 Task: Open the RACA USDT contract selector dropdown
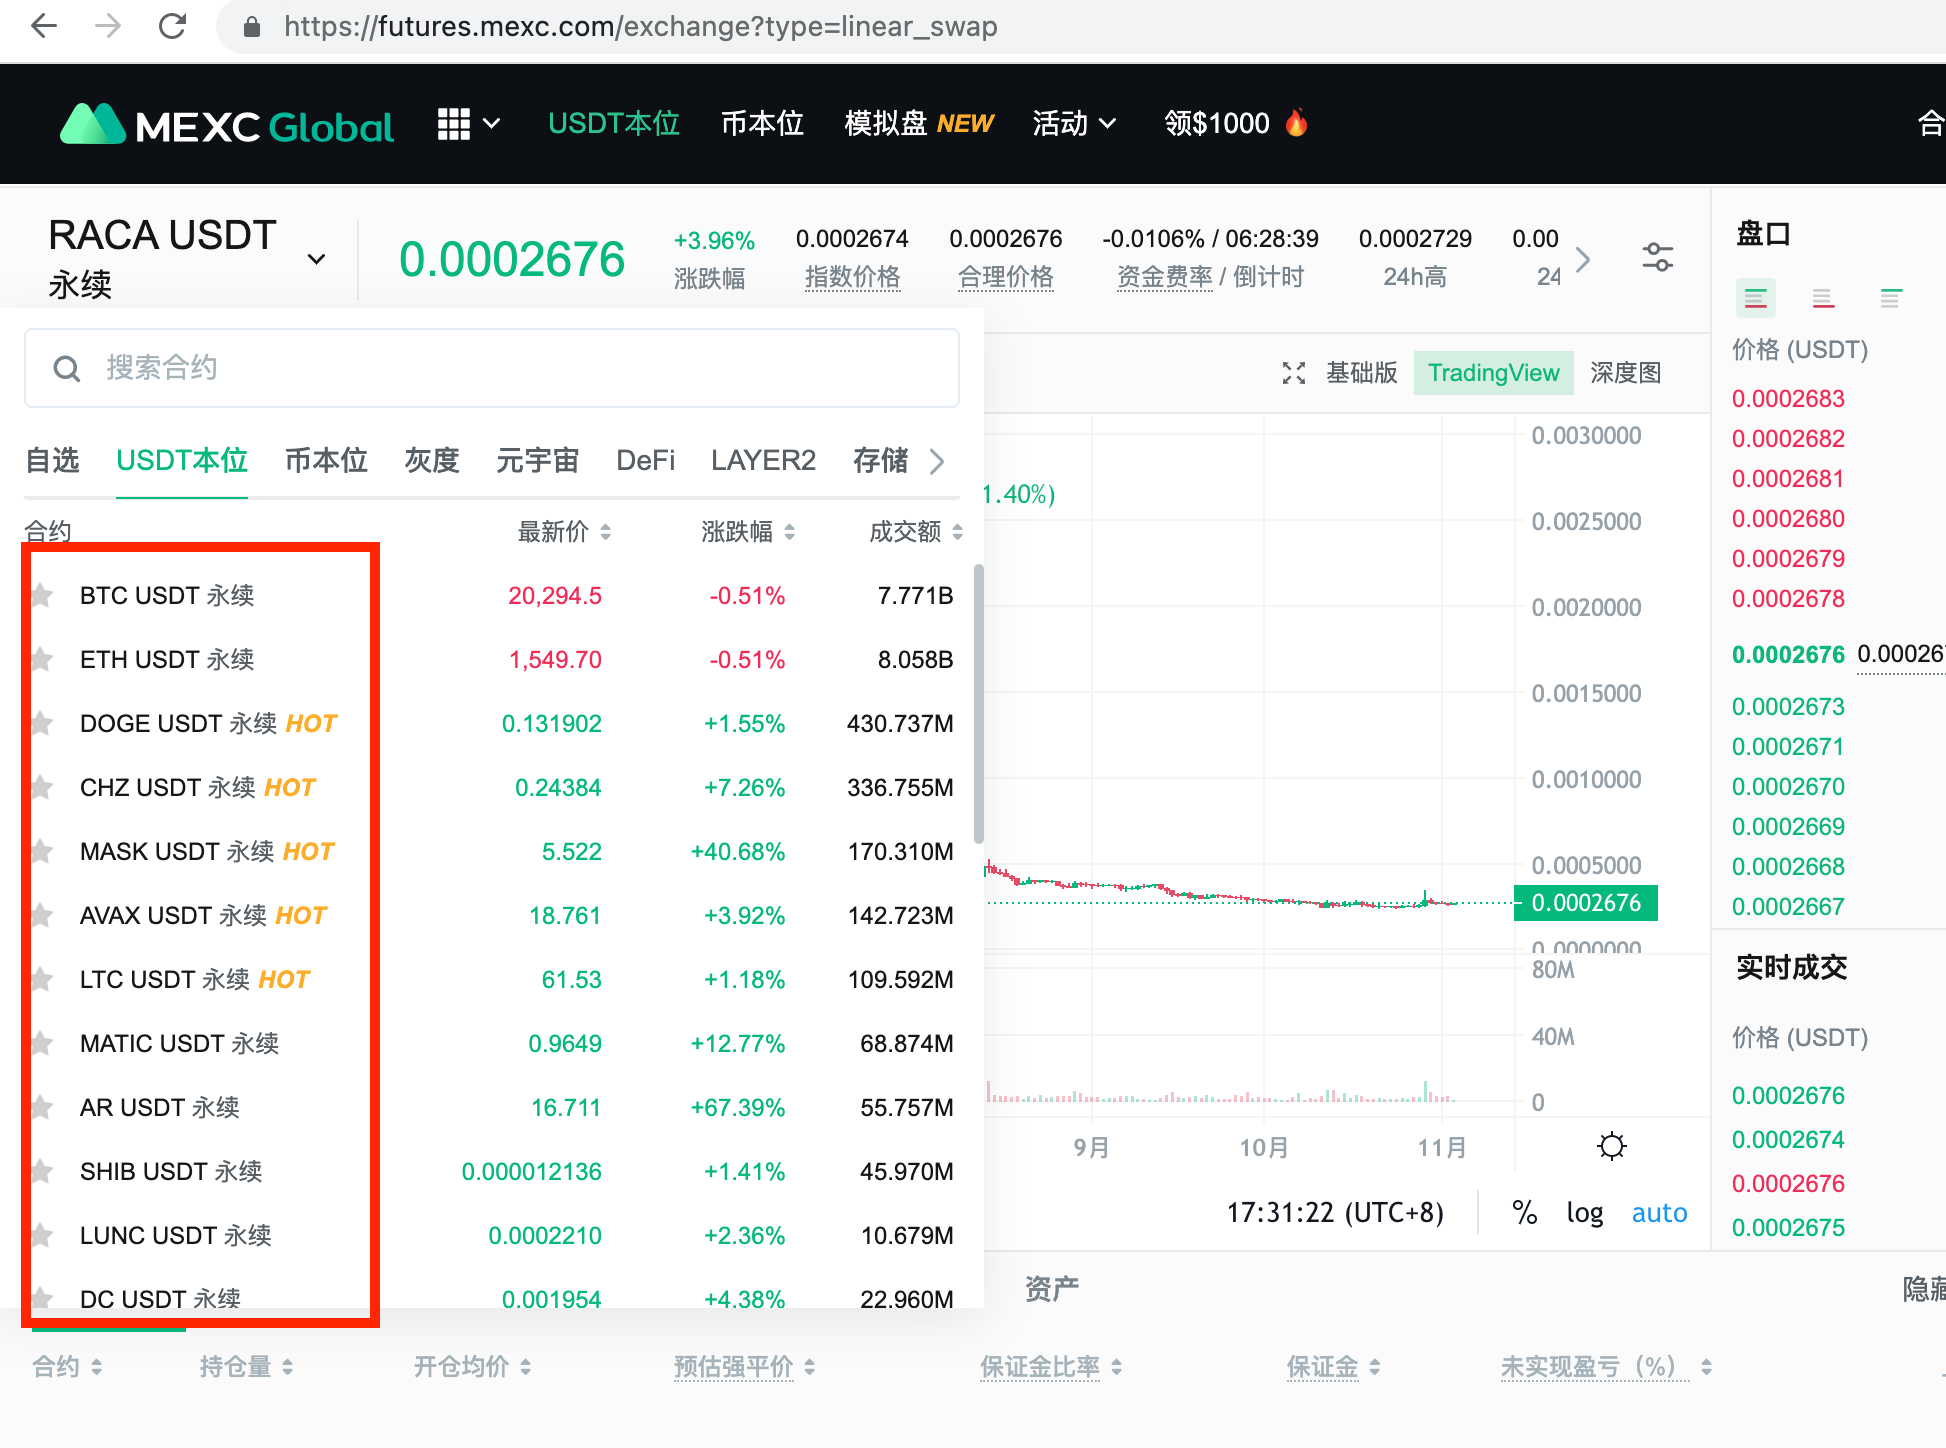coord(316,258)
